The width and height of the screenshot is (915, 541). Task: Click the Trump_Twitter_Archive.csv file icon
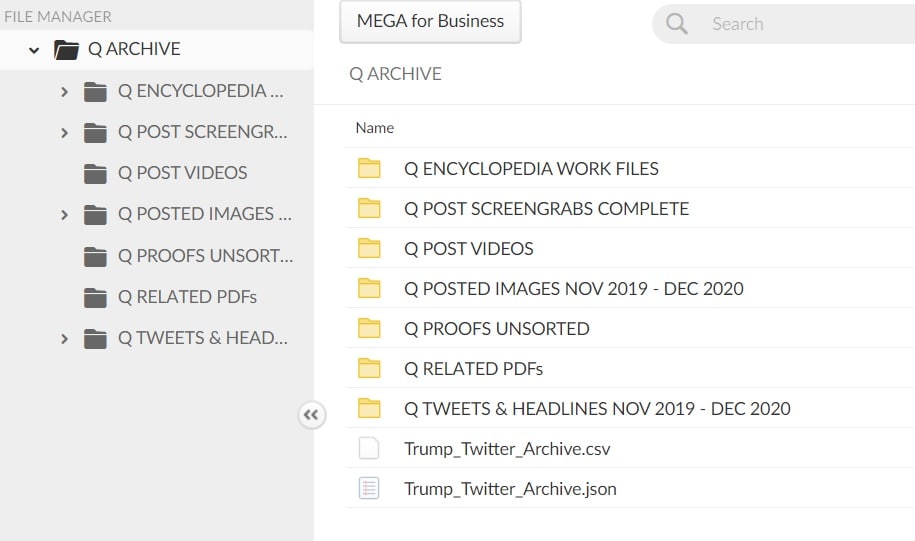coord(369,449)
